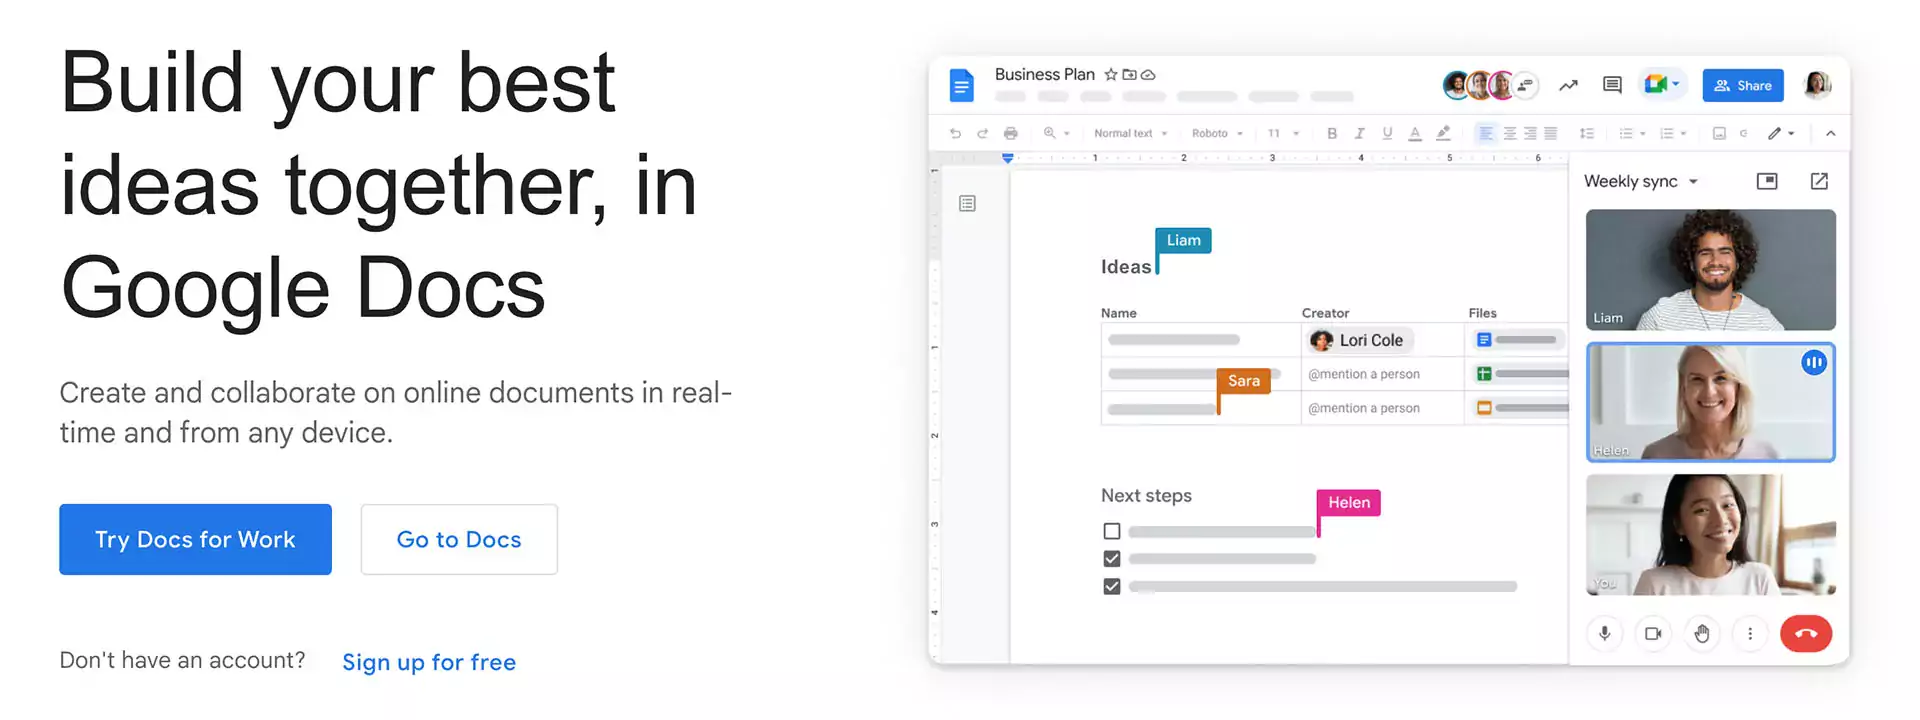Justify text alignment

[x=1551, y=133]
